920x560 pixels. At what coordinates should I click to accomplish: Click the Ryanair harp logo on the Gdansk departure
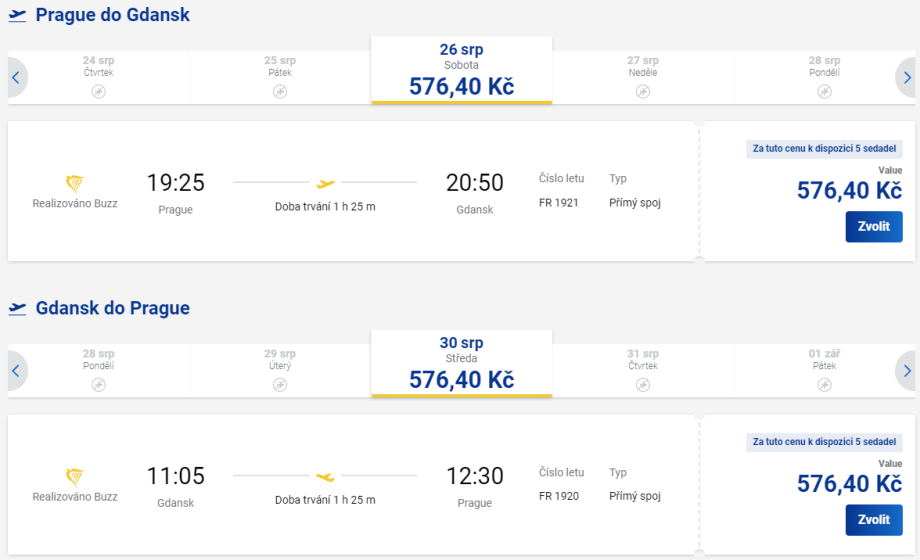[75, 476]
